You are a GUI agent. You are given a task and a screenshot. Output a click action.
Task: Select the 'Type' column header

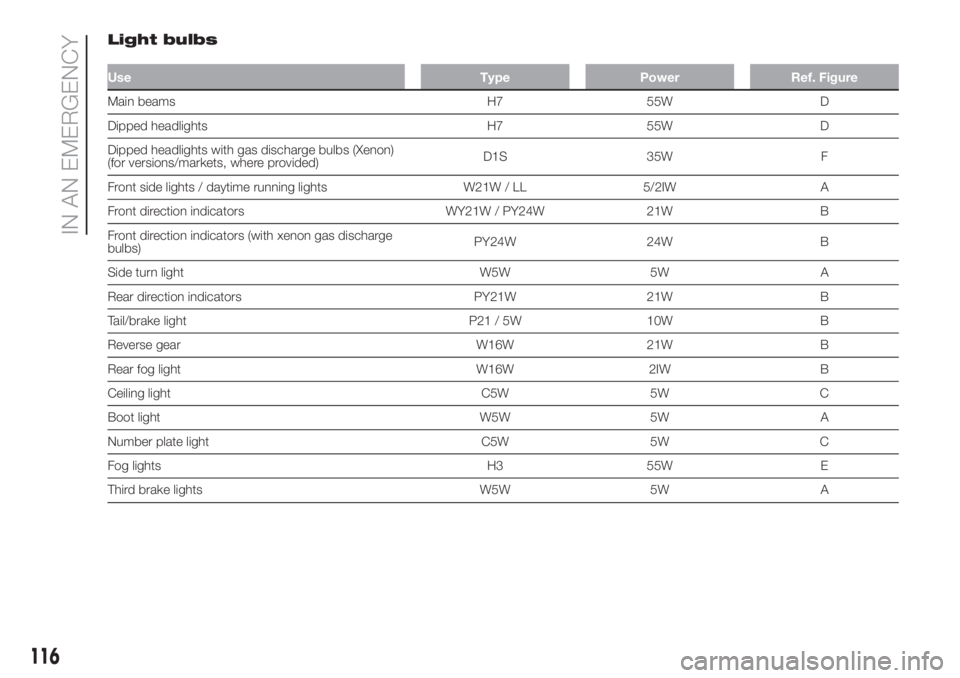[x=495, y=77]
